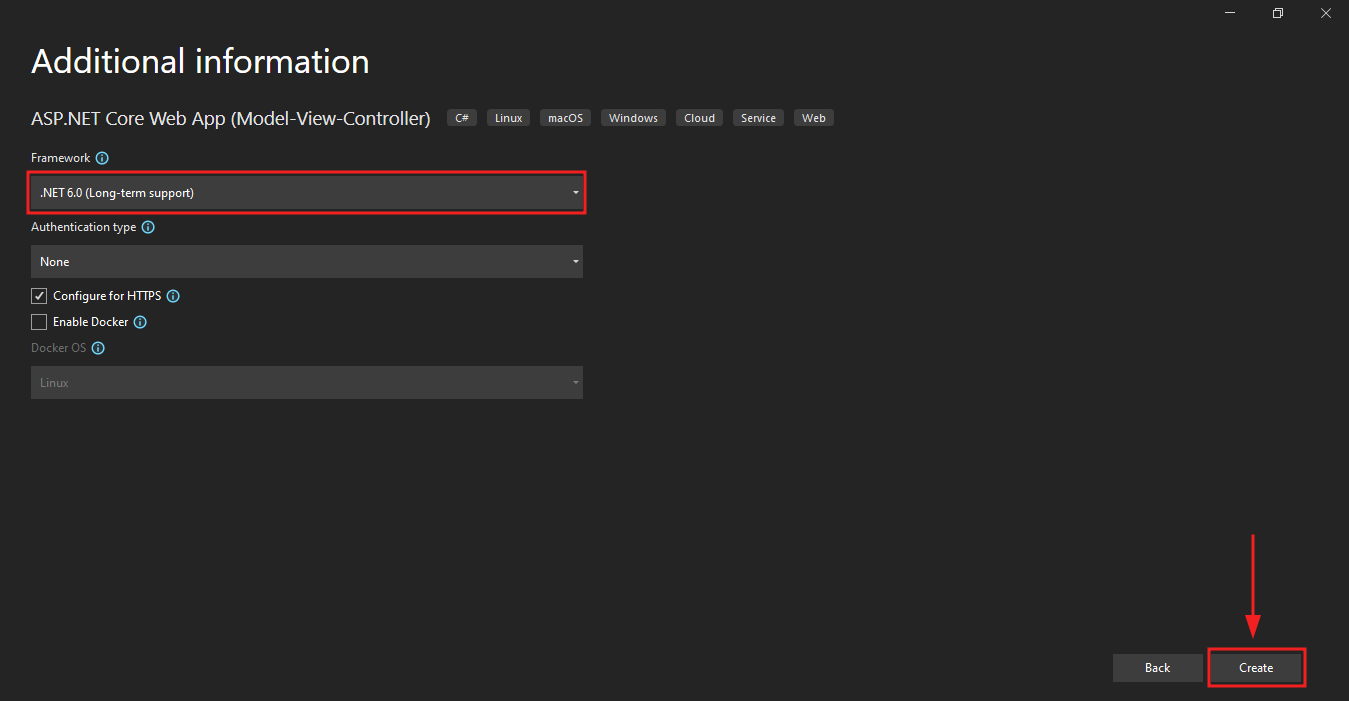
Task: Select the Linux platform tag
Action: tap(507, 117)
